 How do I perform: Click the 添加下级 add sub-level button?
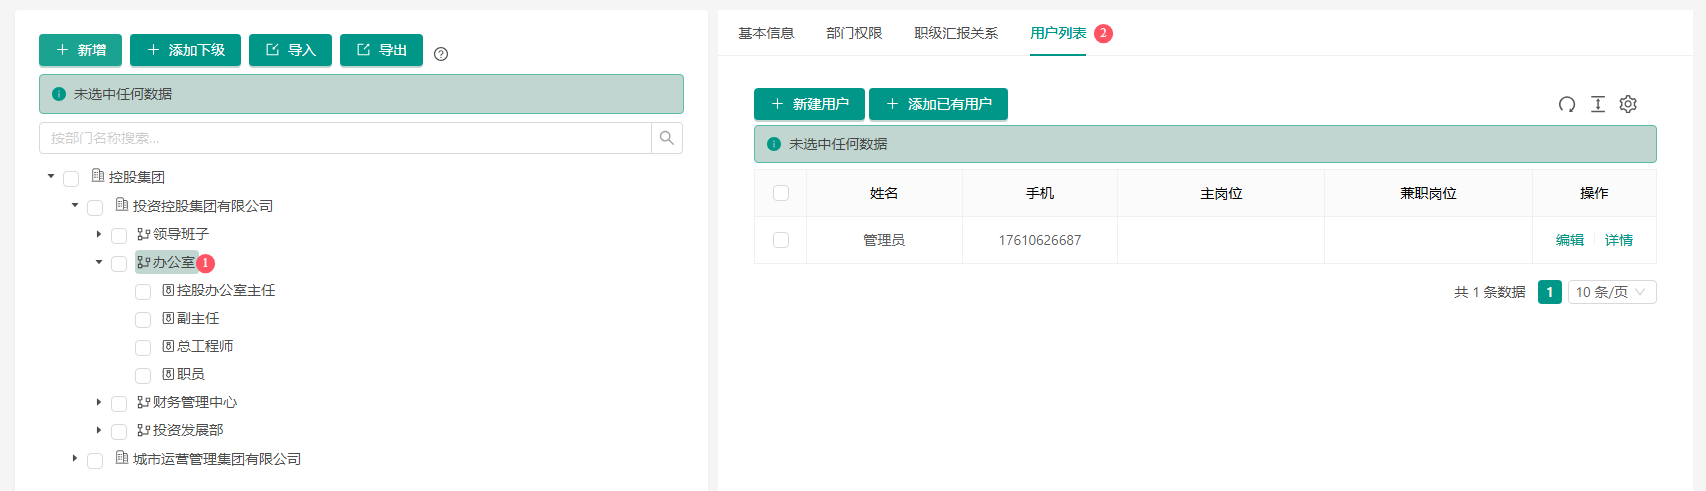[x=185, y=50]
